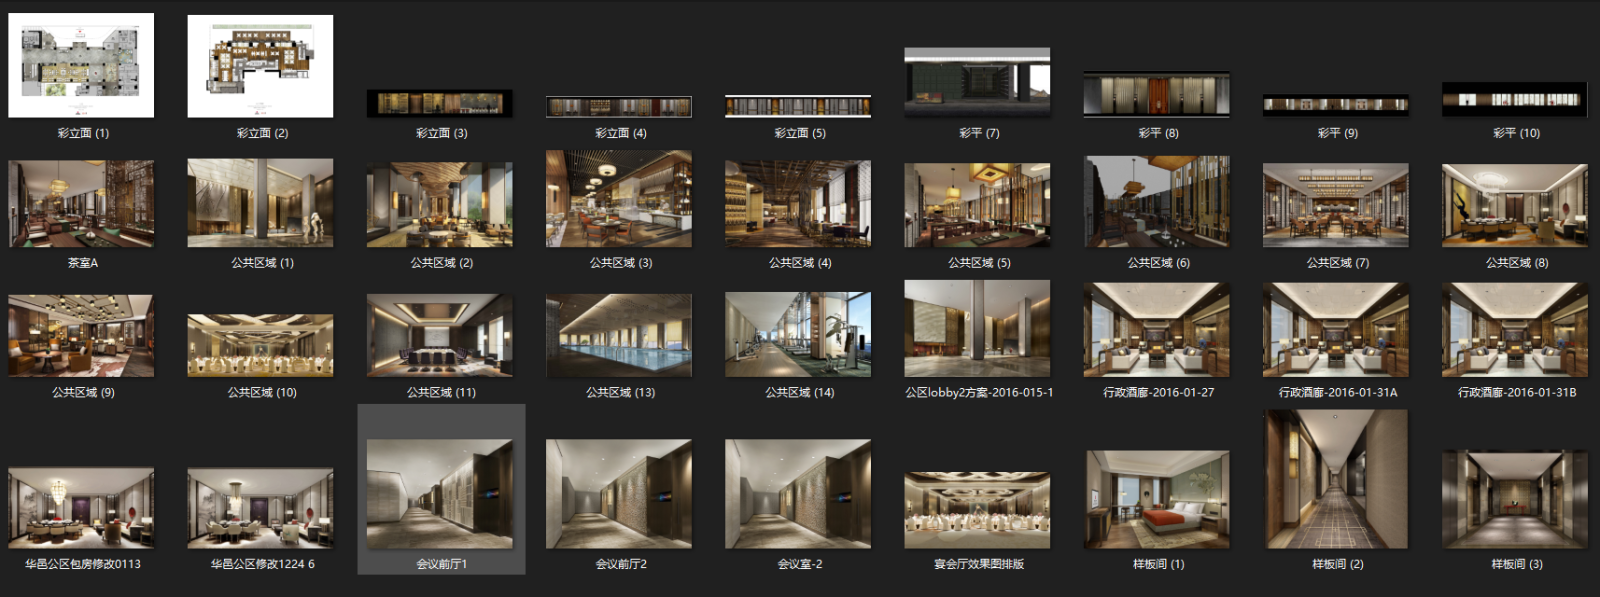Select the 彩立面 (2) thumbnail
This screenshot has width=1600, height=597.
[x=260, y=66]
